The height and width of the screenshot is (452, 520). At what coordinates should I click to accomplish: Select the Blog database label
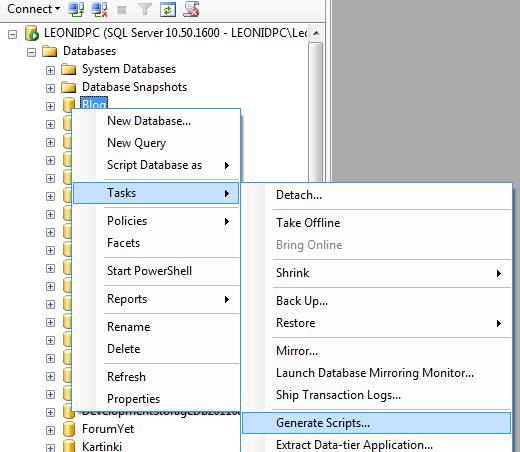click(x=94, y=103)
